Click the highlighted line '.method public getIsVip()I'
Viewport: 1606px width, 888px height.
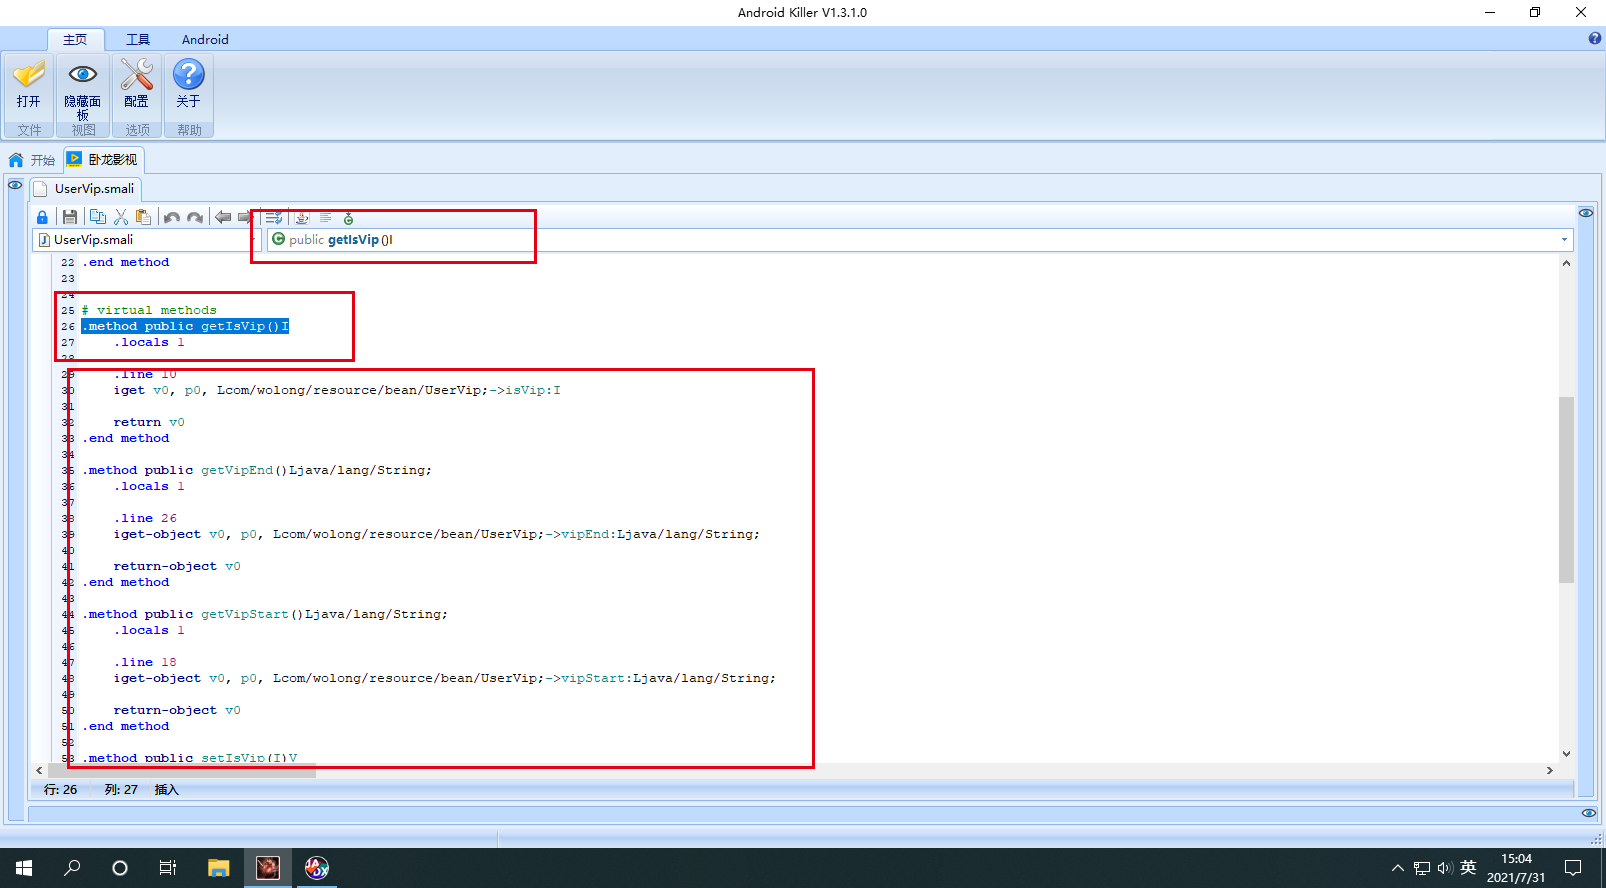[185, 326]
